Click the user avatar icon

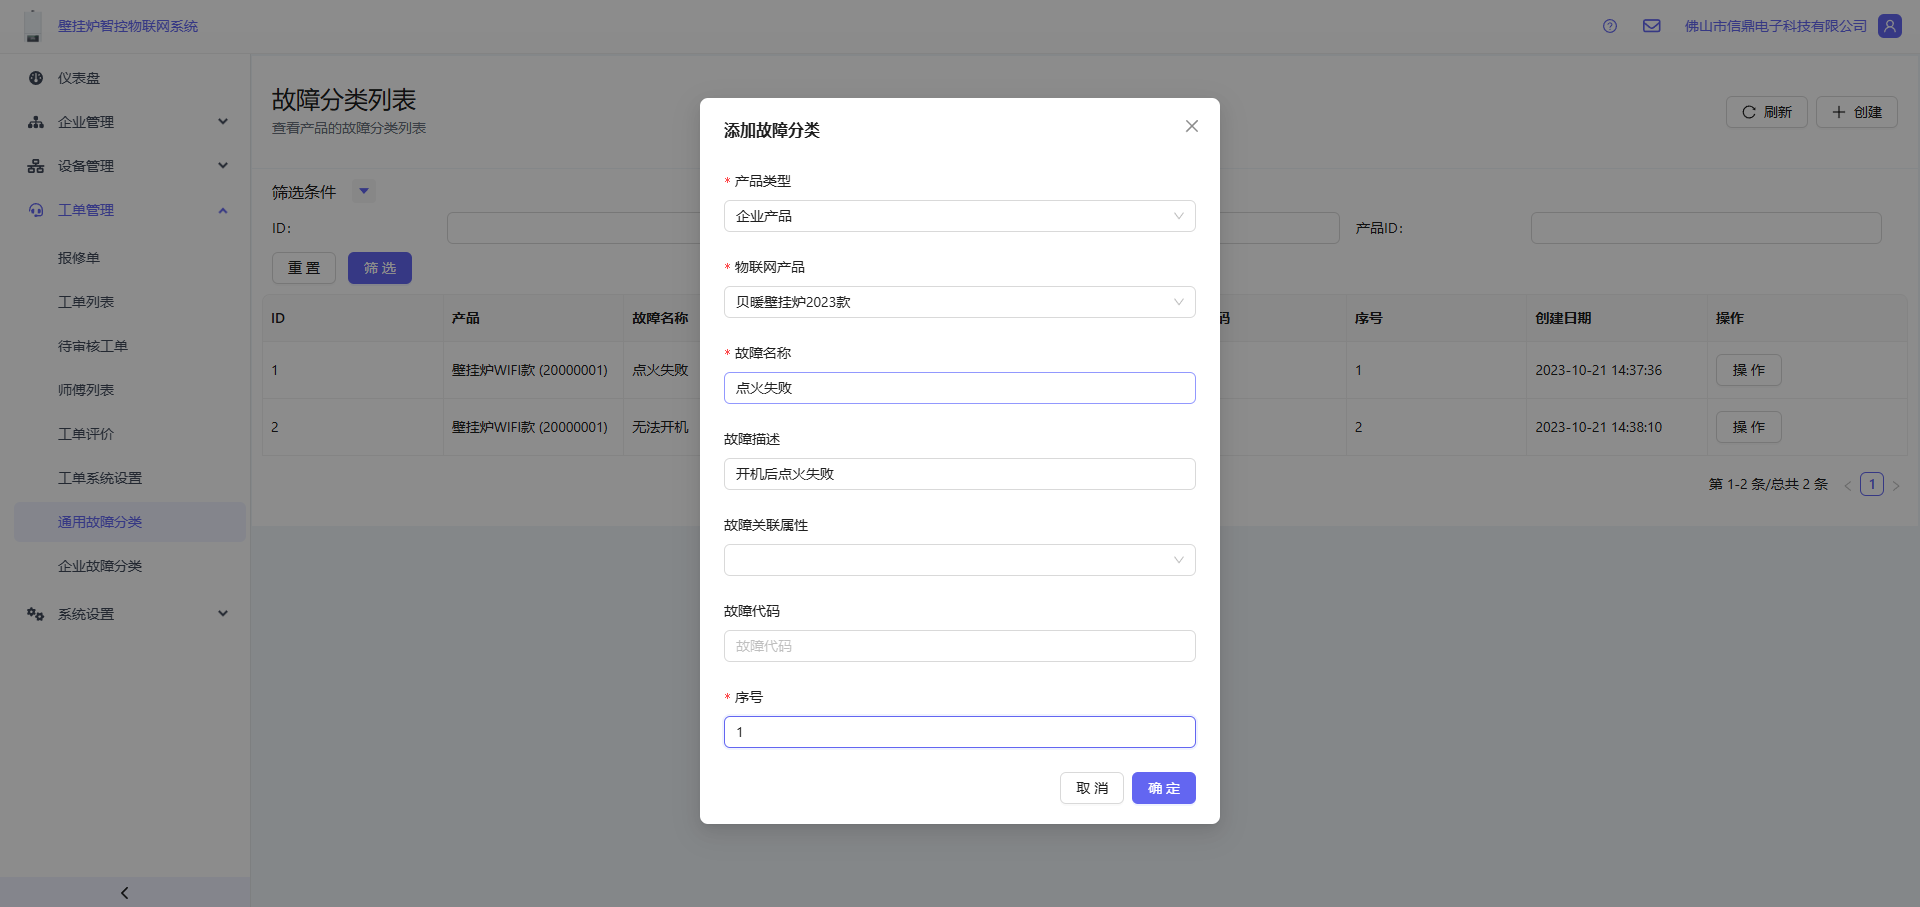tap(1889, 26)
